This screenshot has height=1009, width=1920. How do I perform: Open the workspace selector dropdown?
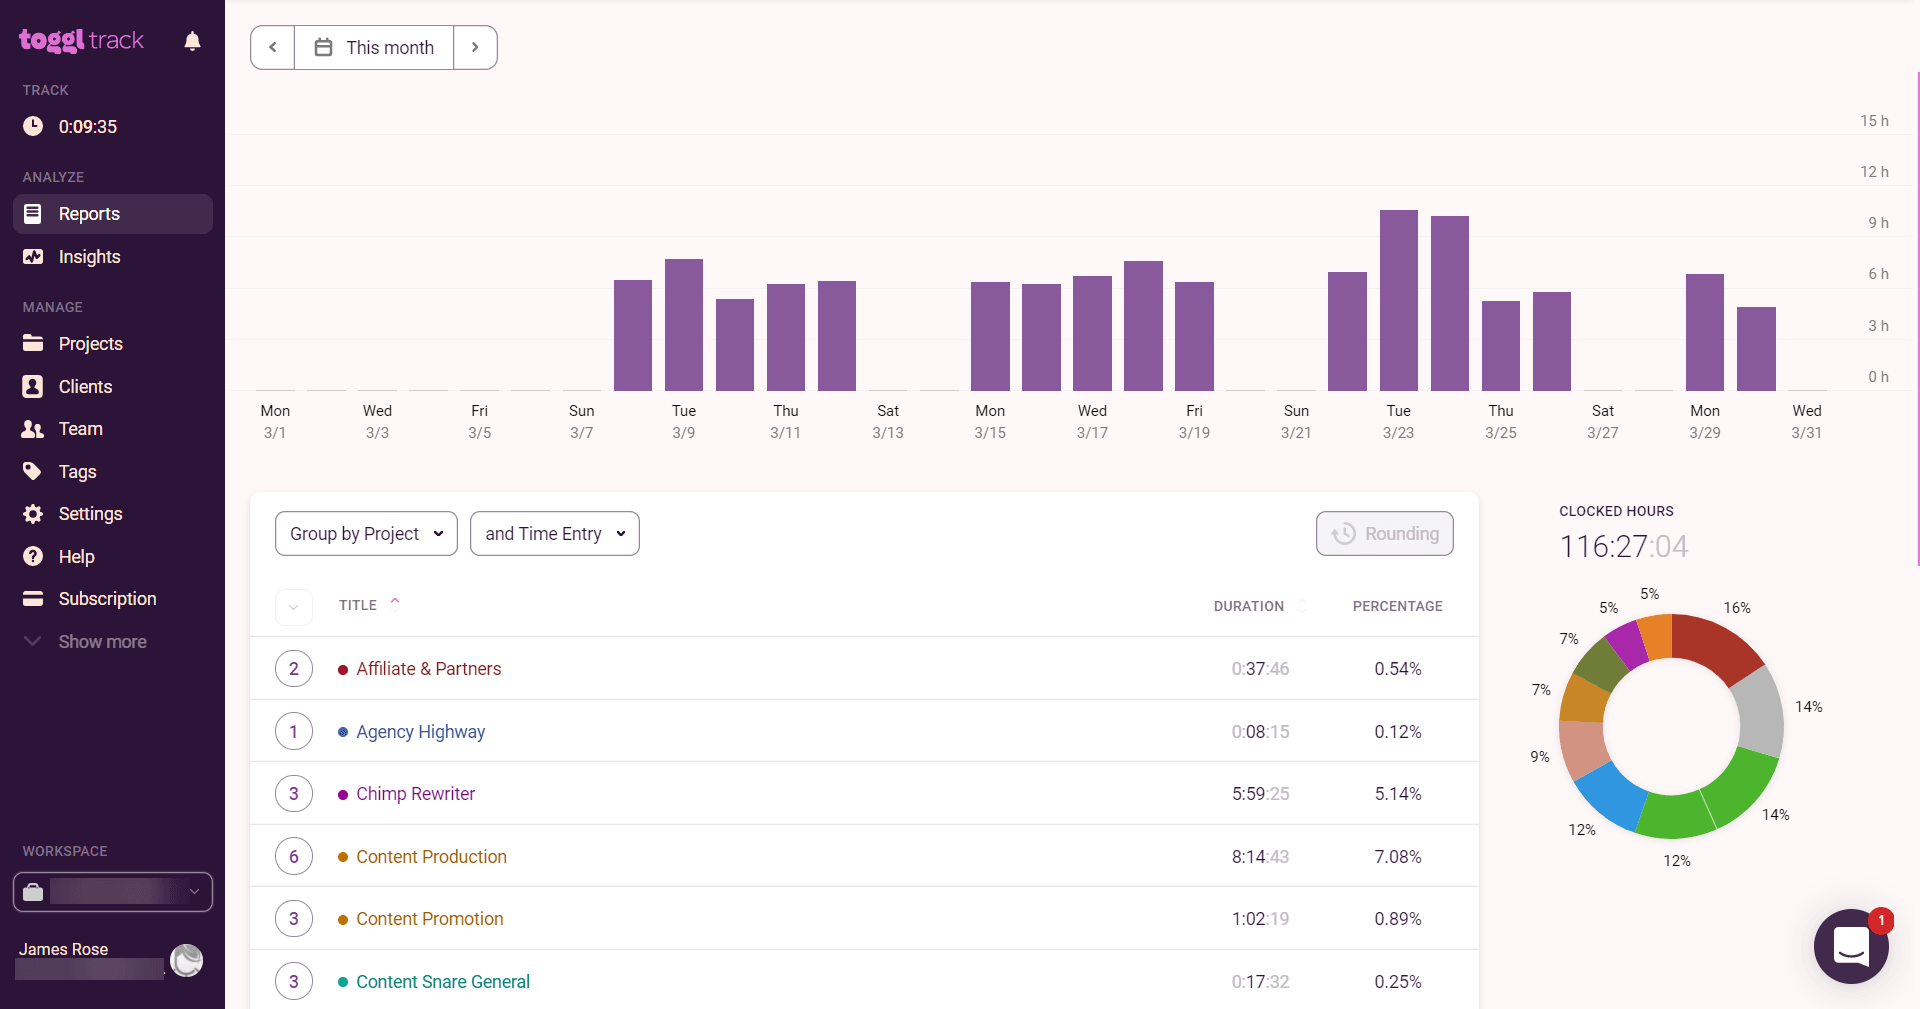(x=113, y=892)
